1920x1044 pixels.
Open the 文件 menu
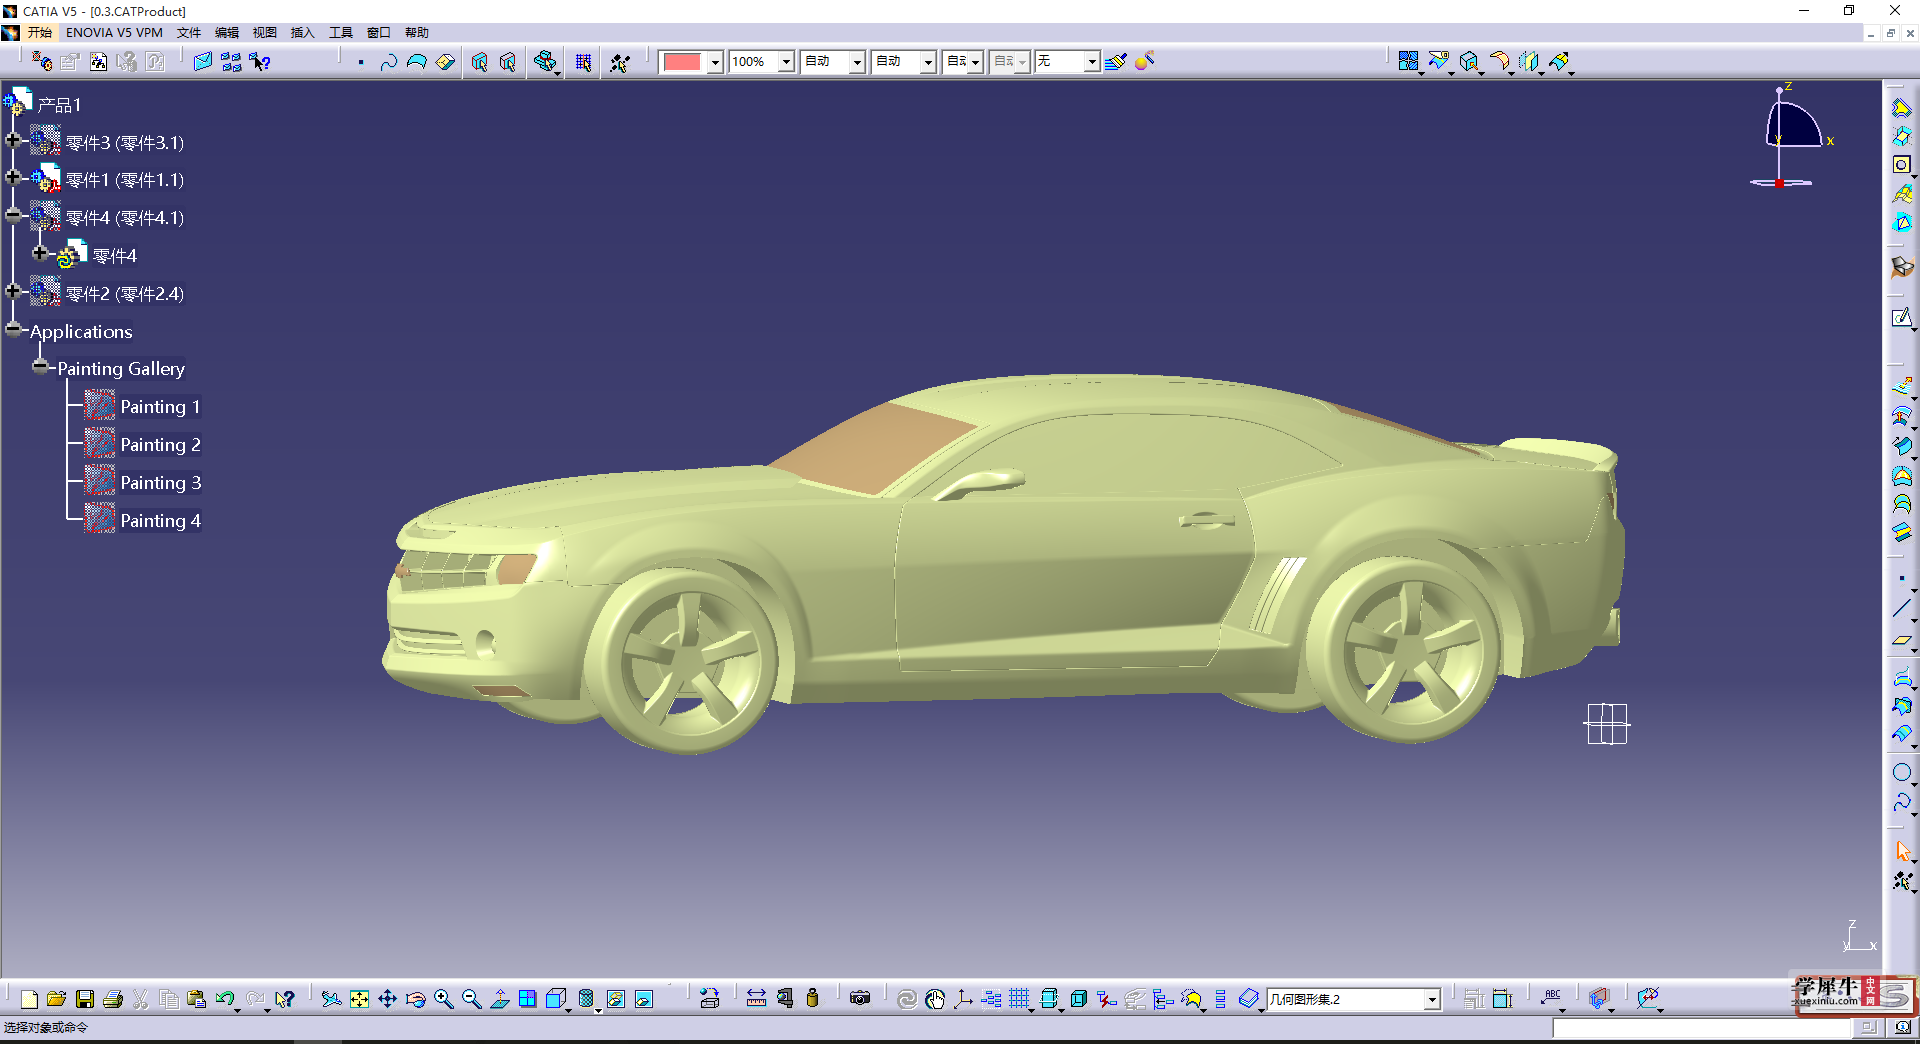(189, 33)
